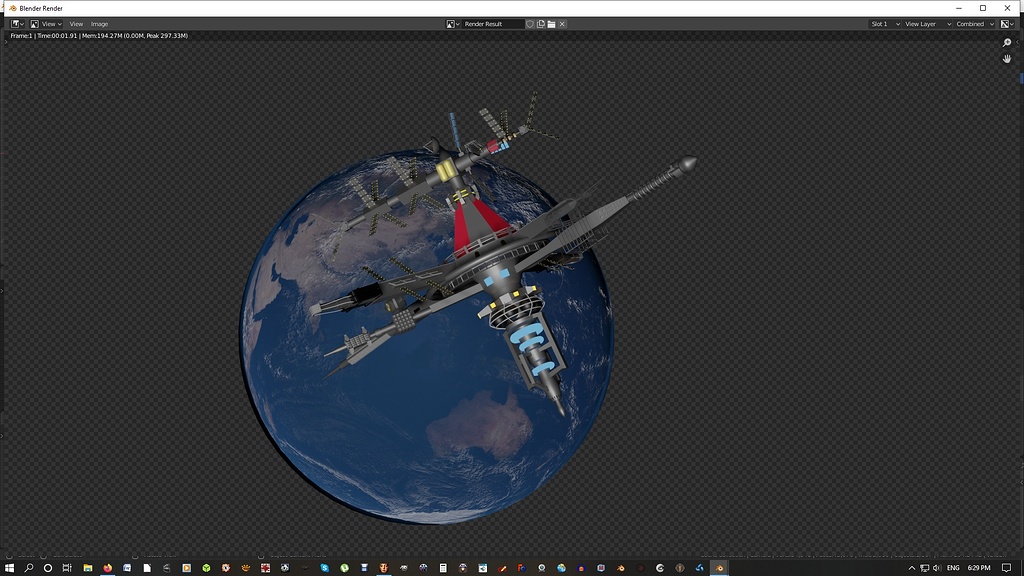
Task: Click the pan hand gizmo
Action: pos(1007,59)
